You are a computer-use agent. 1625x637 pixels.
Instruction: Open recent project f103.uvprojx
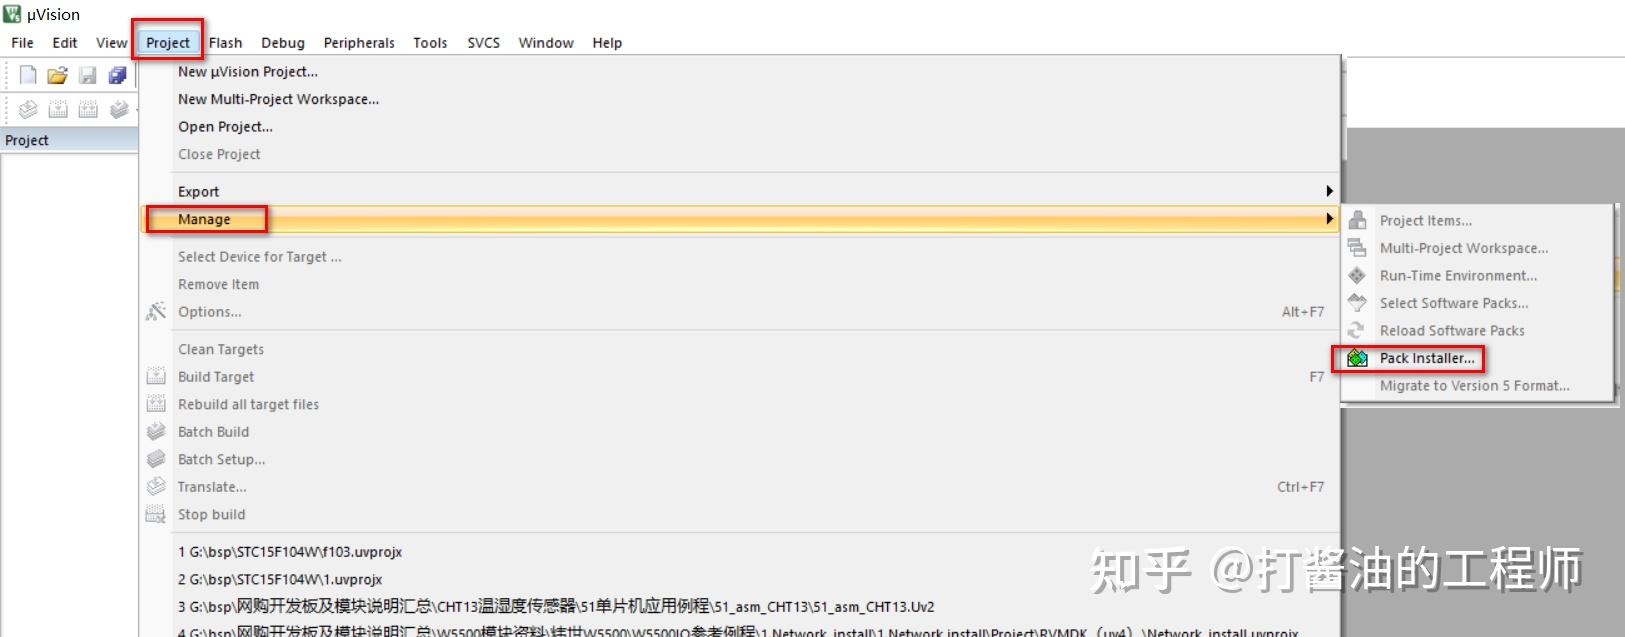(740, 552)
